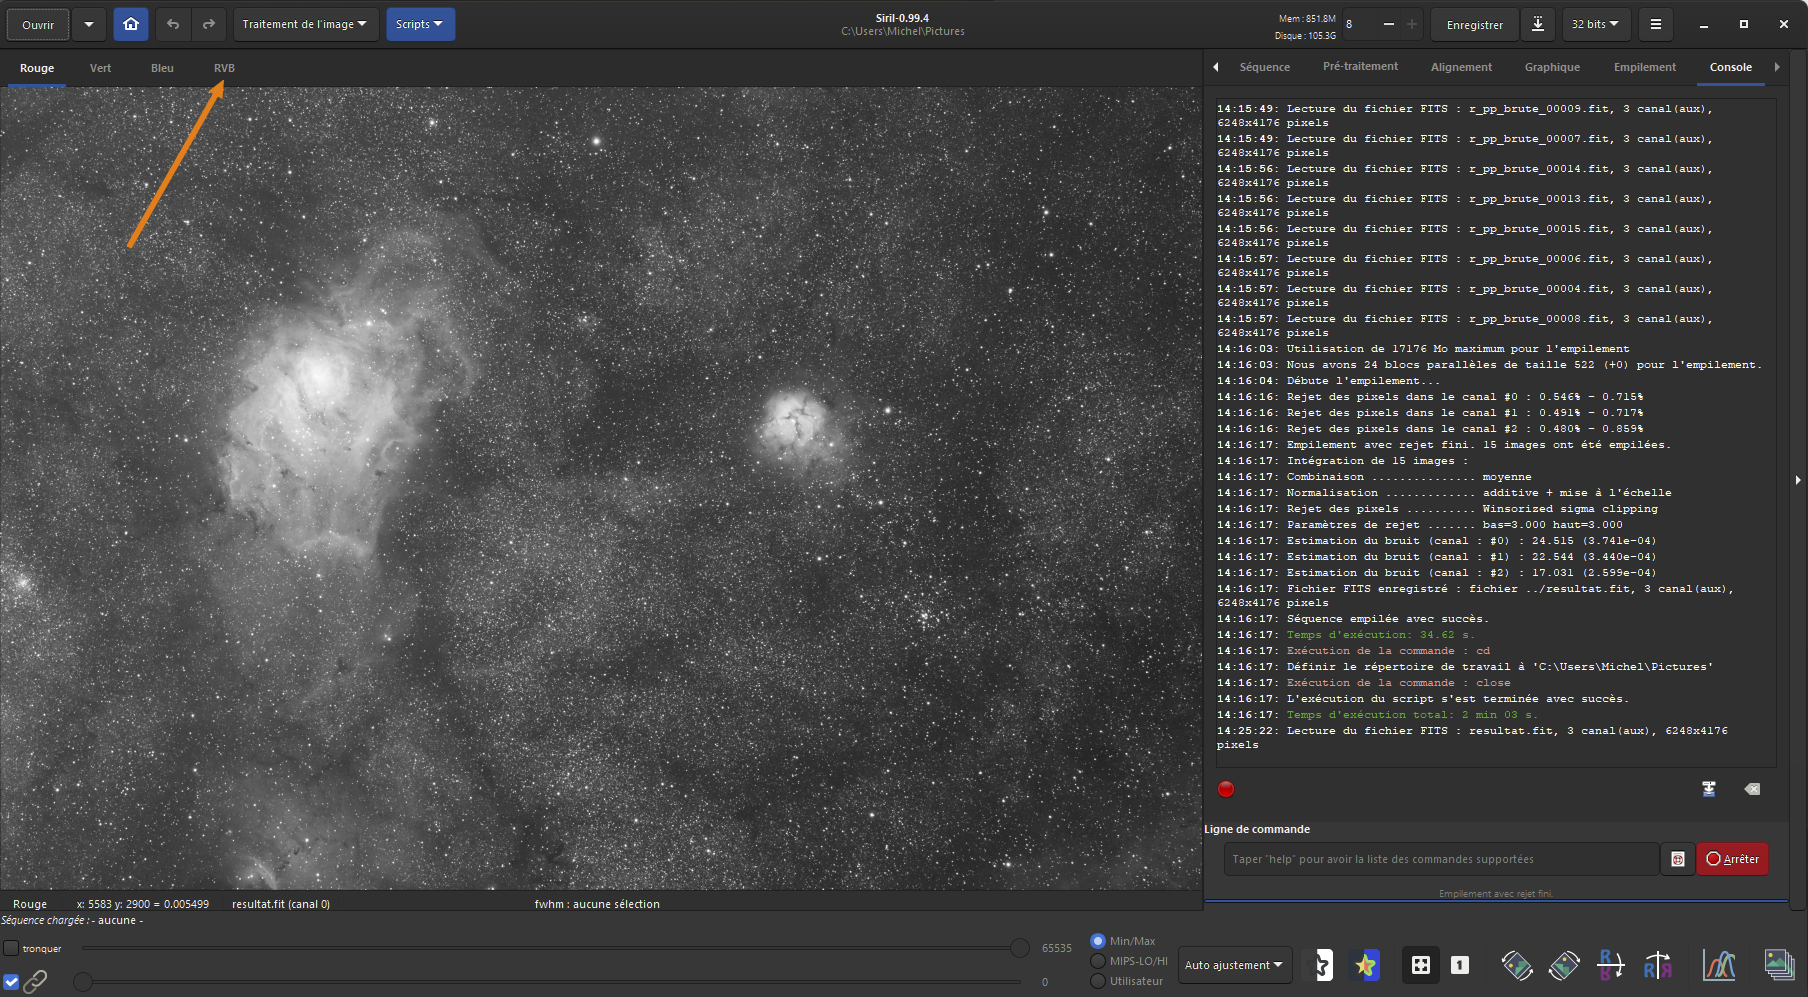Flip image vertically with mirror icon
Screen dimensions: 1808x997
pyautogui.click(x=1610, y=965)
